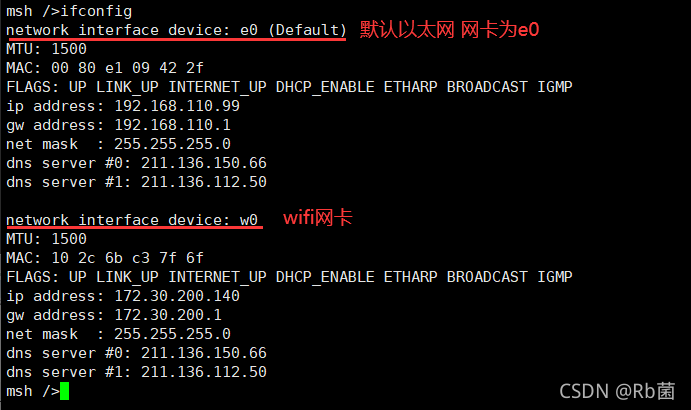Click e0 MAC address 00 80 e1 09 42 2f
The width and height of the screenshot is (691, 410).
click(x=127, y=68)
